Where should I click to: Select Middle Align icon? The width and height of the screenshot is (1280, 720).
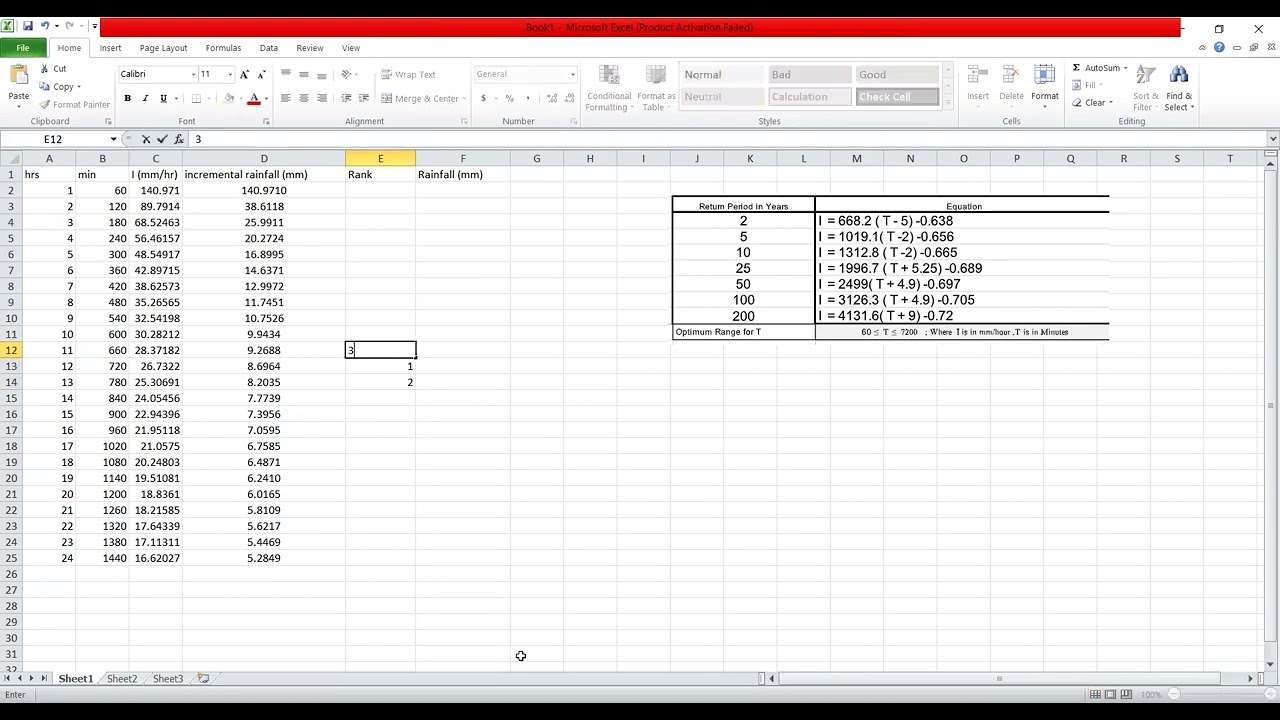304,74
